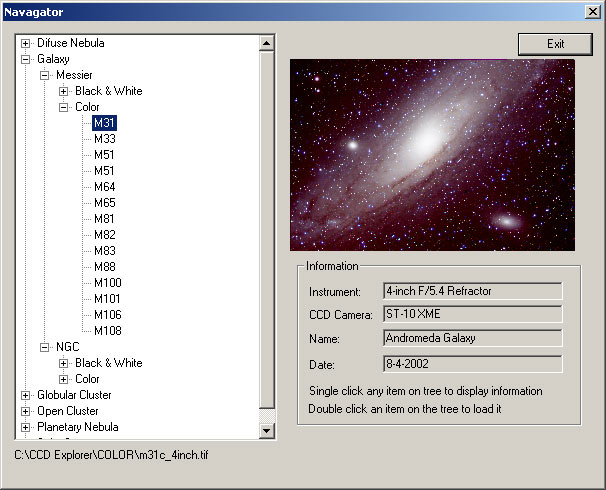
Task: Click the tree scrollbar down arrow
Action: 267,430
